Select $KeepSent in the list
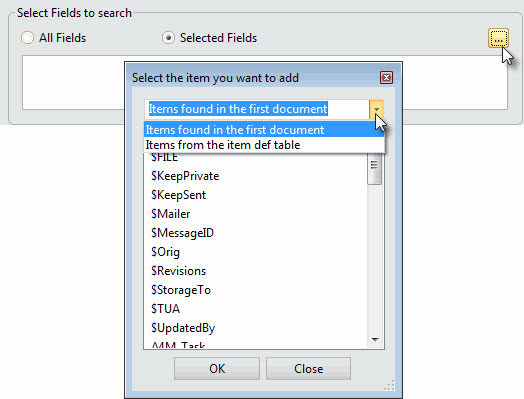524x399 pixels. [178, 195]
